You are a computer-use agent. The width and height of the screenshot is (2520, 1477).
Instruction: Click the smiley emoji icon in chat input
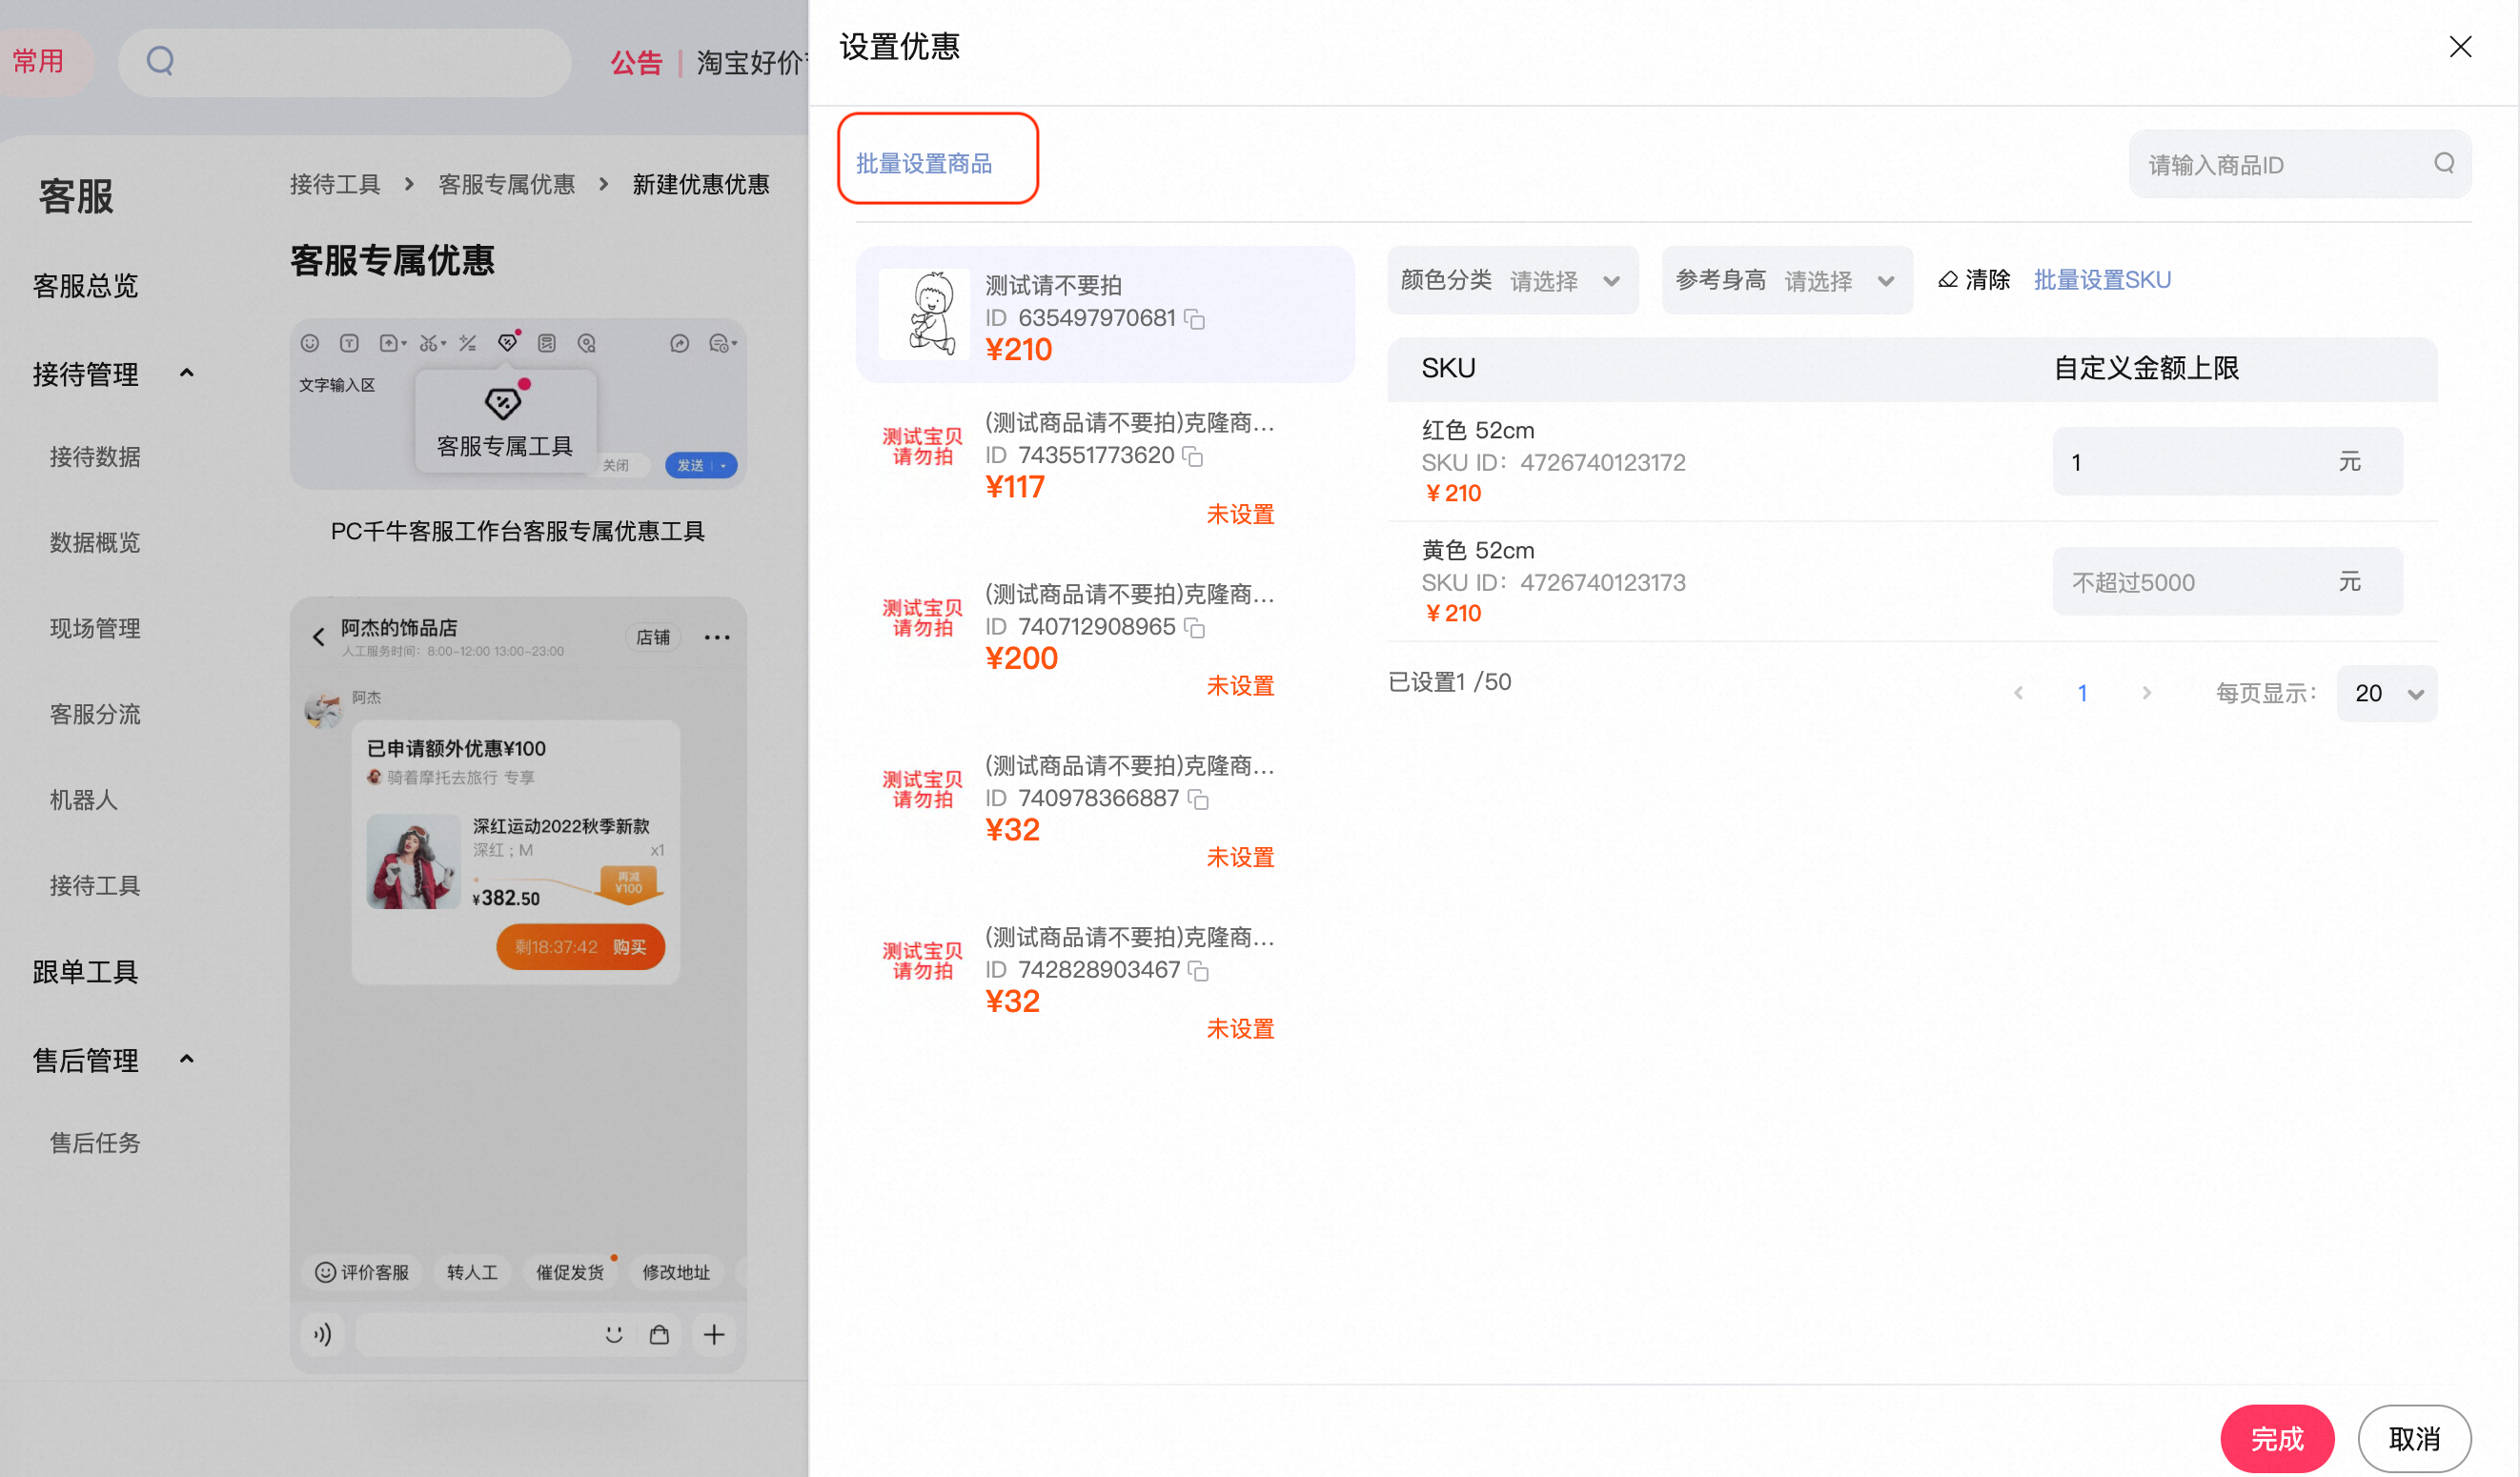614,1335
